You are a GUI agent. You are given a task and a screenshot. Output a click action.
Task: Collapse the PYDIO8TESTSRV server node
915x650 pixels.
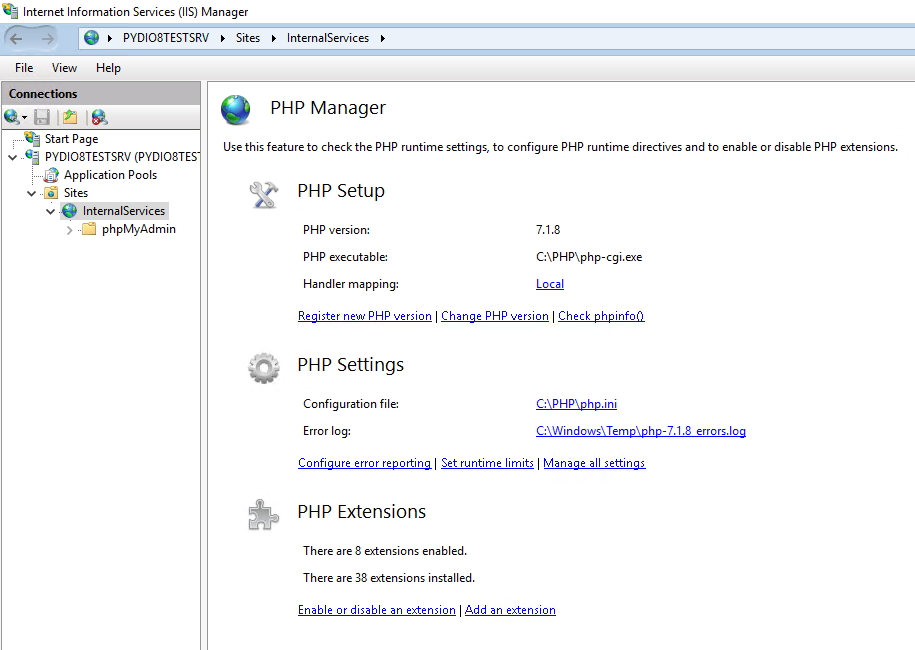[12, 157]
